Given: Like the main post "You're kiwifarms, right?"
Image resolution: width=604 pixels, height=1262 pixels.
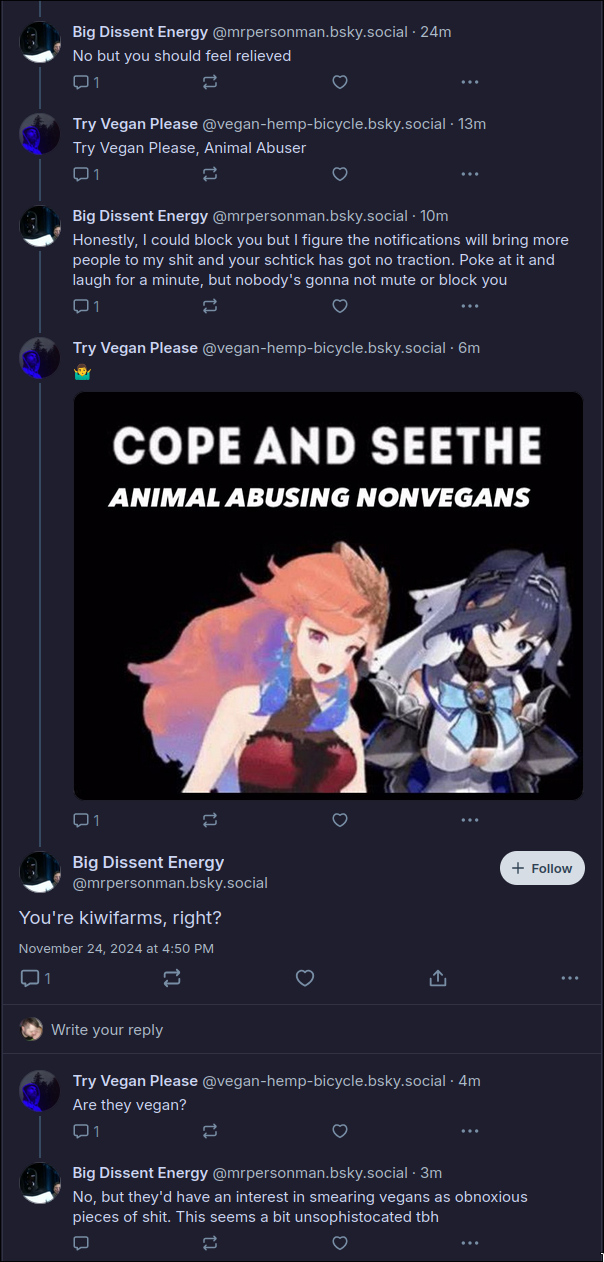Looking at the screenshot, I should pyautogui.click(x=305, y=978).
